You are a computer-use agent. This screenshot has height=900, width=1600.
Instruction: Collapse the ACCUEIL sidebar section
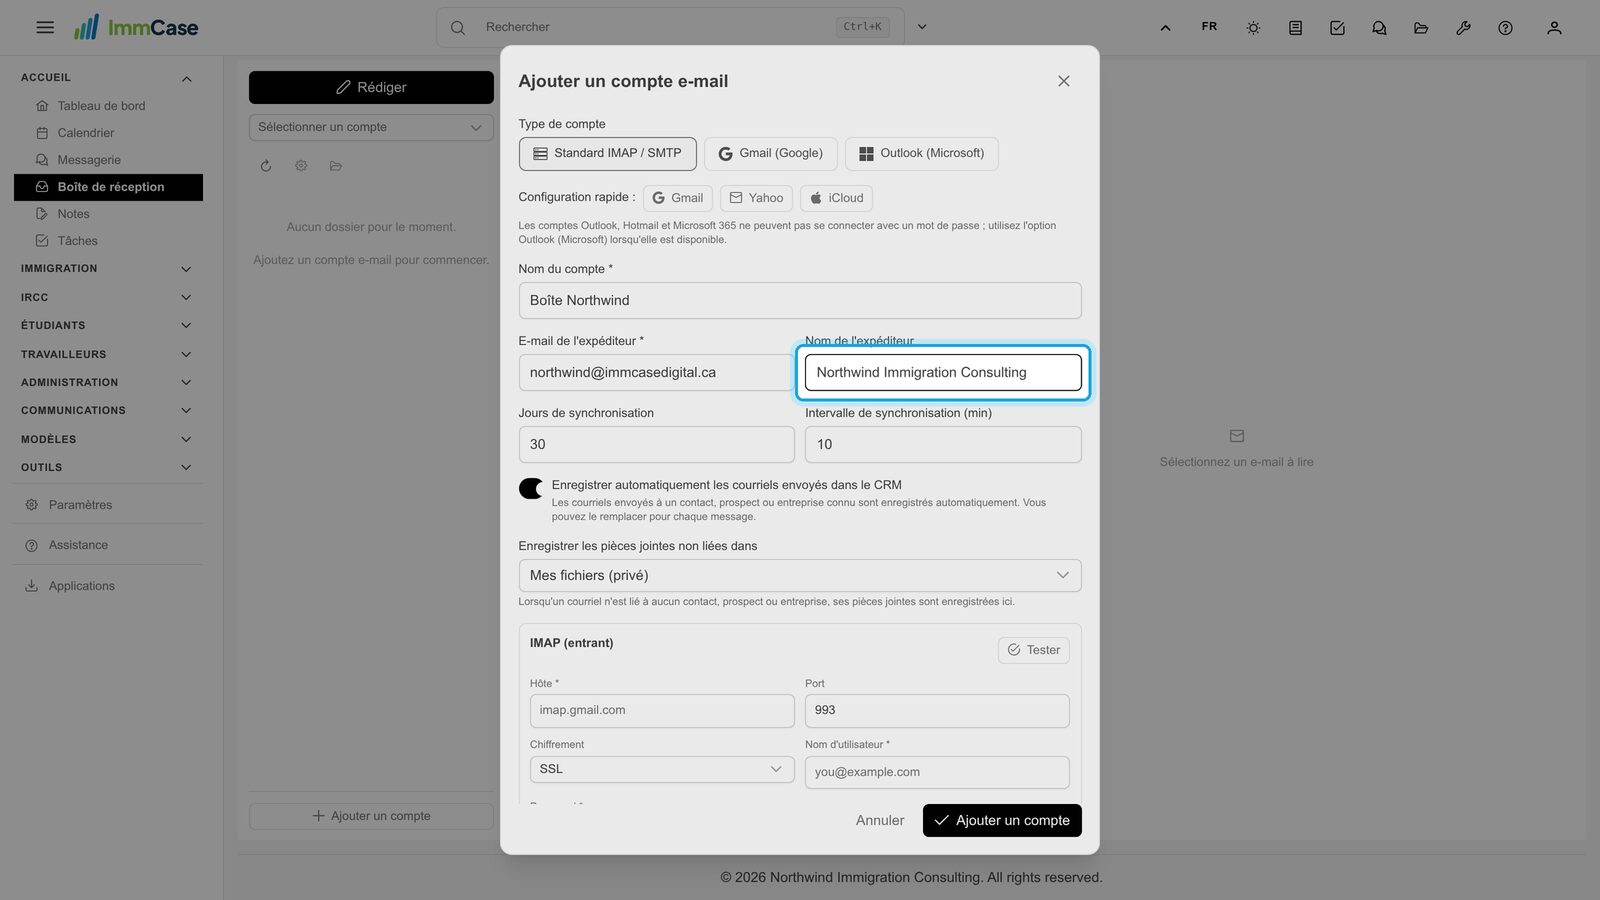pyautogui.click(x=108, y=78)
